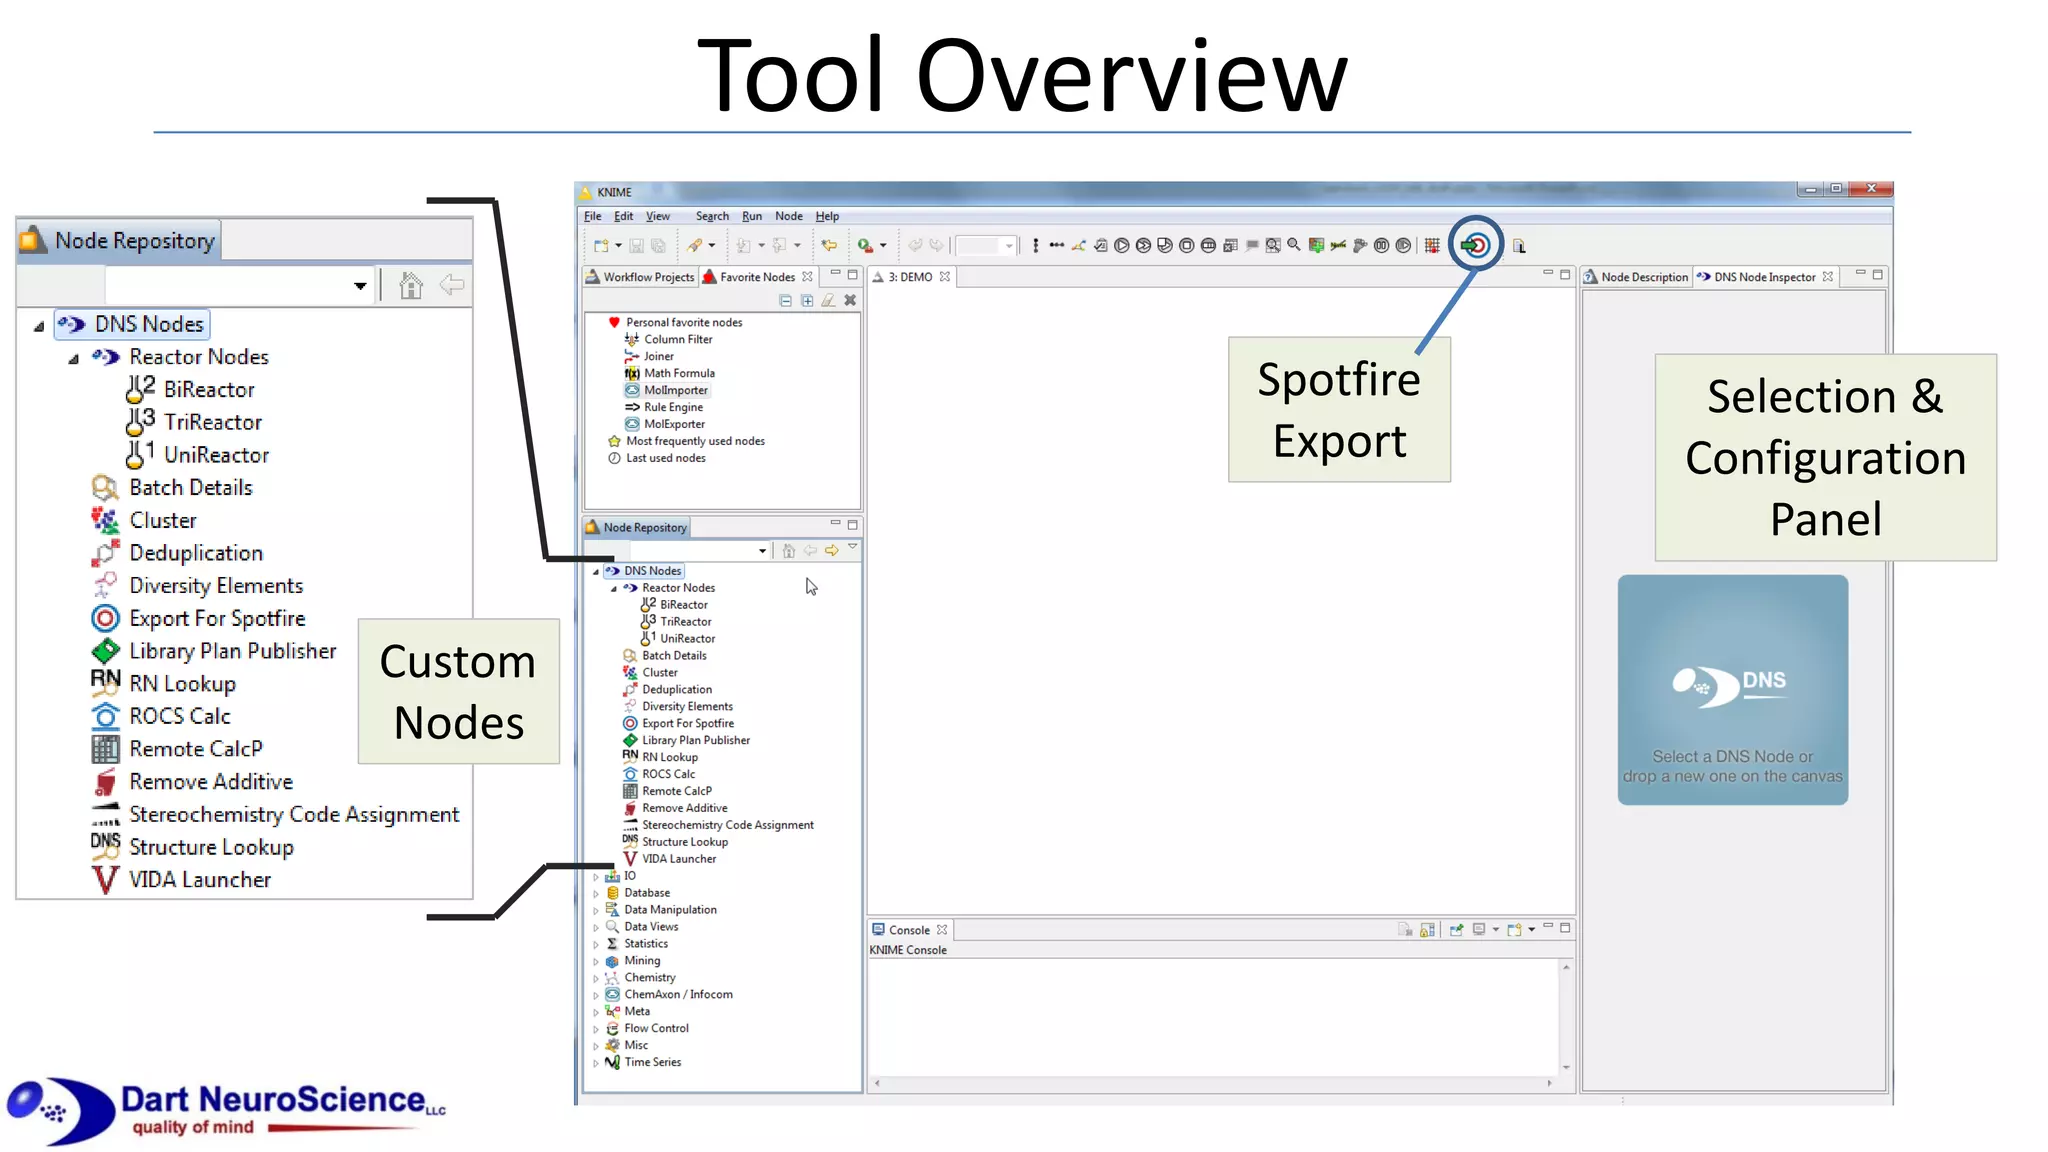
Task: Expand the Database category
Action: click(x=596, y=894)
